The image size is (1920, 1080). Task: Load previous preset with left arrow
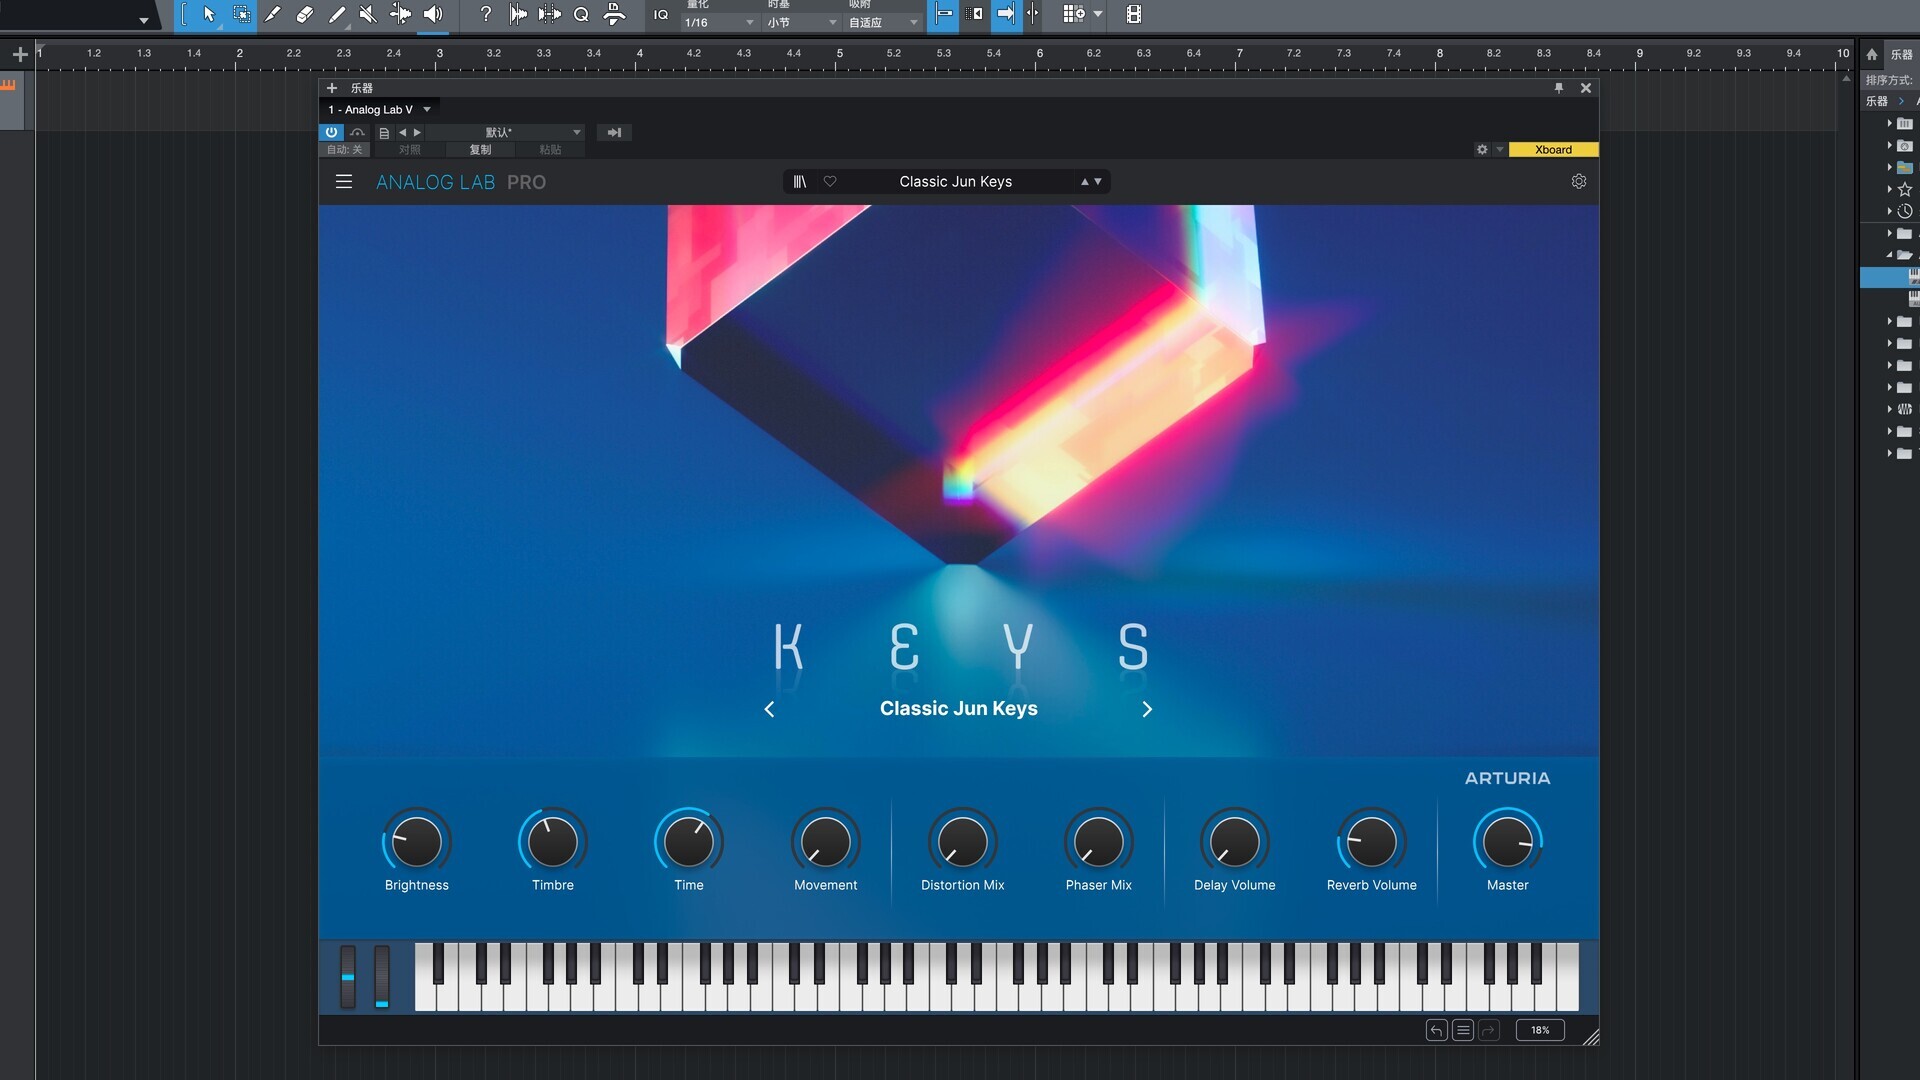[403, 132]
